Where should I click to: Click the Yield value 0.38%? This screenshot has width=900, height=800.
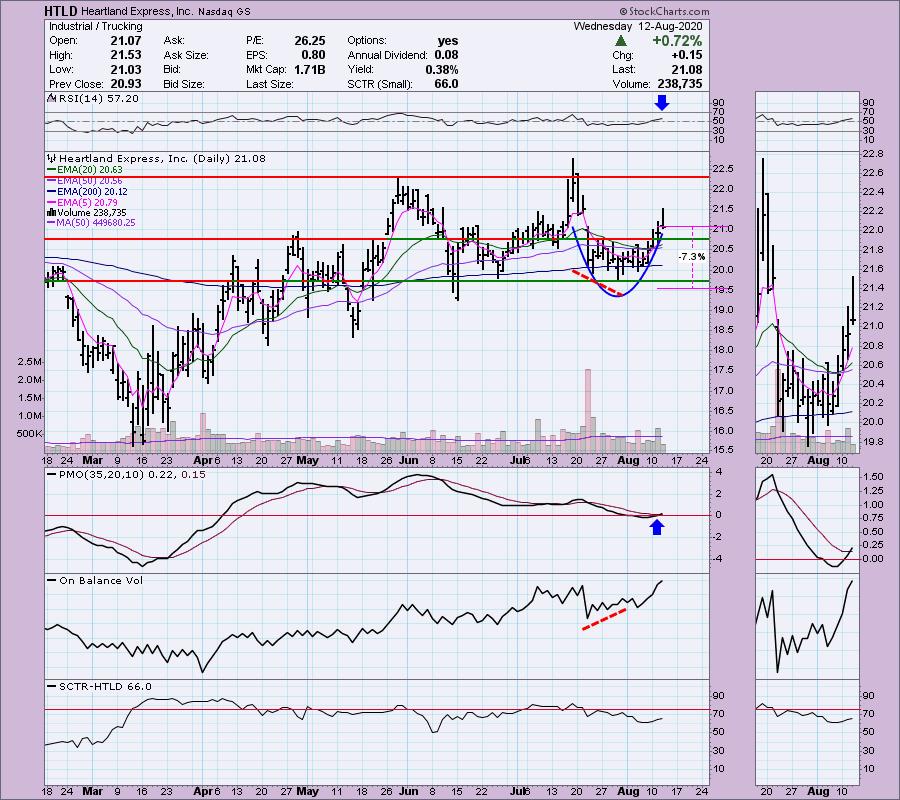click(x=442, y=69)
